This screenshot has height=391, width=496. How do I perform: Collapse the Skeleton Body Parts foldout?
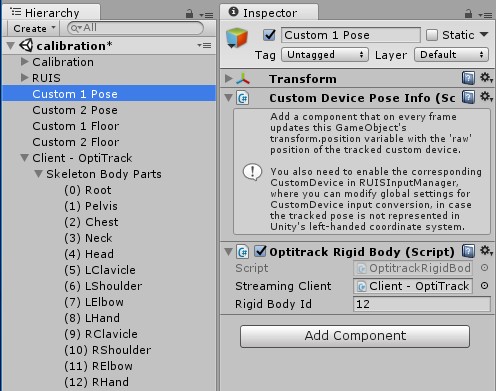click(x=39, y=174)
